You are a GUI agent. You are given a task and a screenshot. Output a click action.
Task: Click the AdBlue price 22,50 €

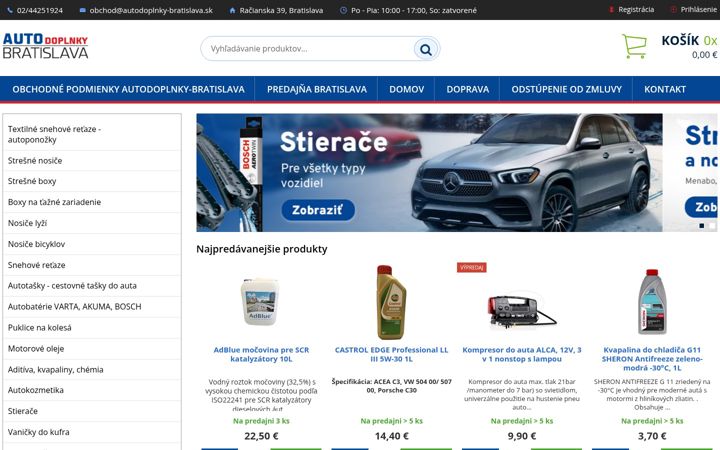pyautogui.click(x=261, y=436)
